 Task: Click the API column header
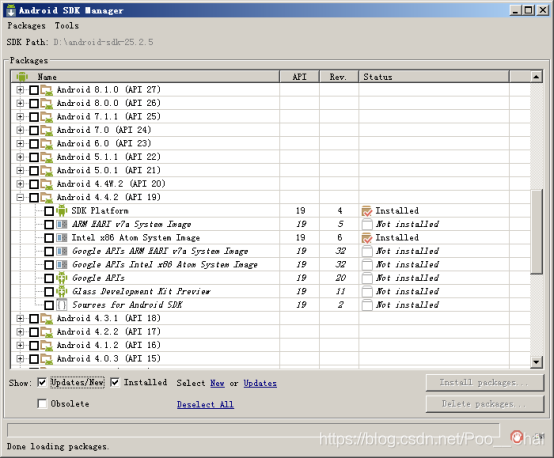[x=299, y=77]
